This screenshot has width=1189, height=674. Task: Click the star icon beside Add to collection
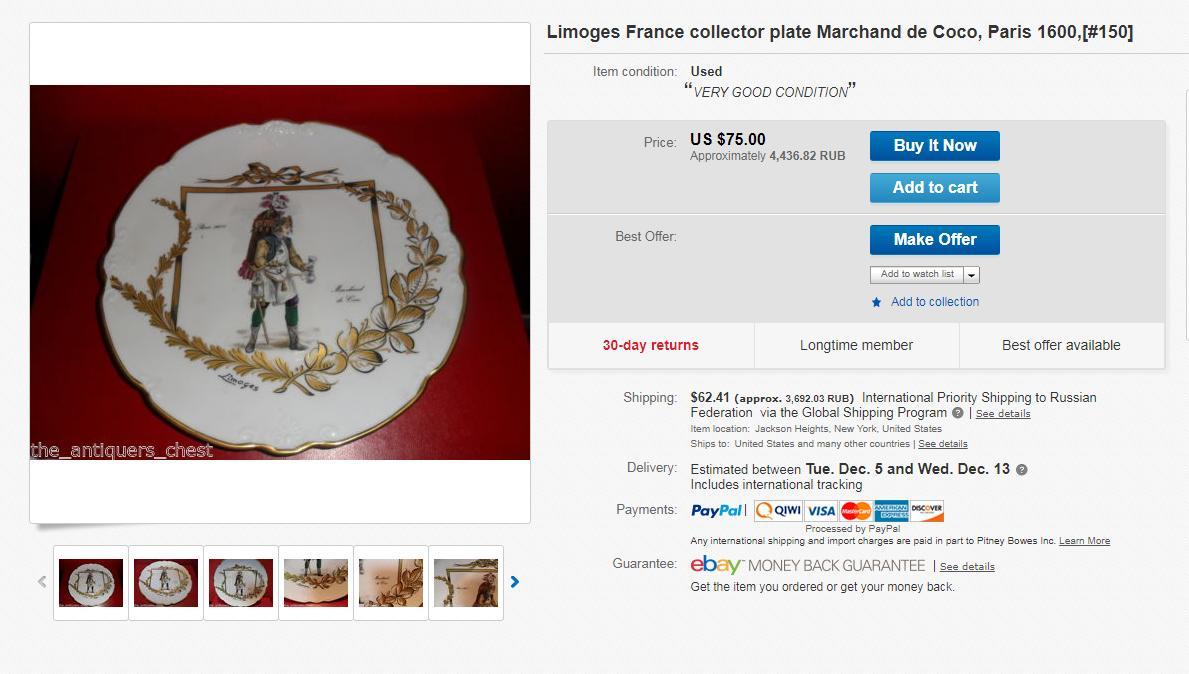point(877,302)
